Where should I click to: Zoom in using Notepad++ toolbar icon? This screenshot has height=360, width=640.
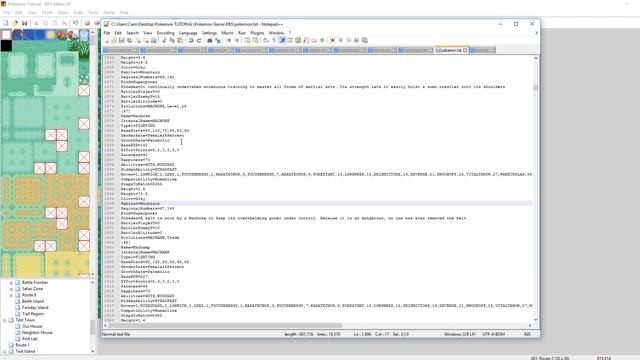(229, 40)
